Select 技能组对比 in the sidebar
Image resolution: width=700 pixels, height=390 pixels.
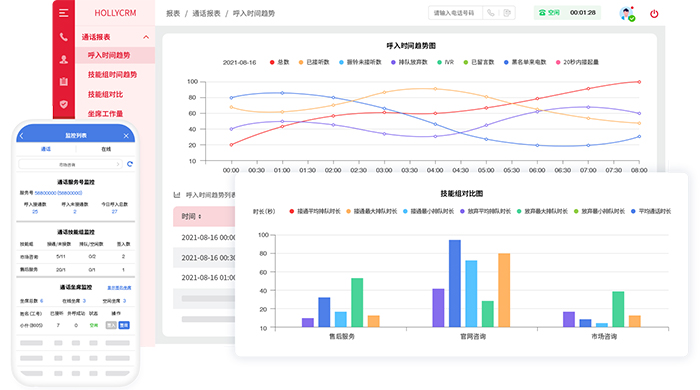105,94
